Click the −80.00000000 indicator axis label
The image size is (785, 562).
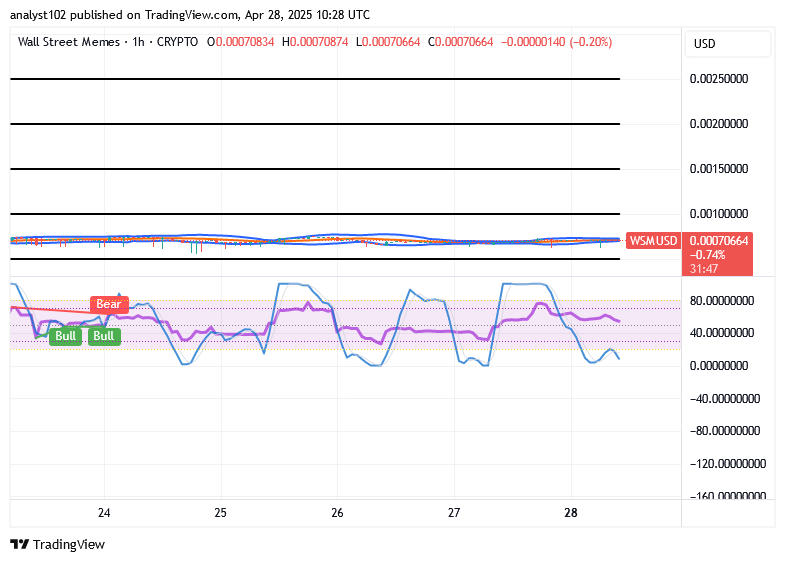tap(725, 431)
